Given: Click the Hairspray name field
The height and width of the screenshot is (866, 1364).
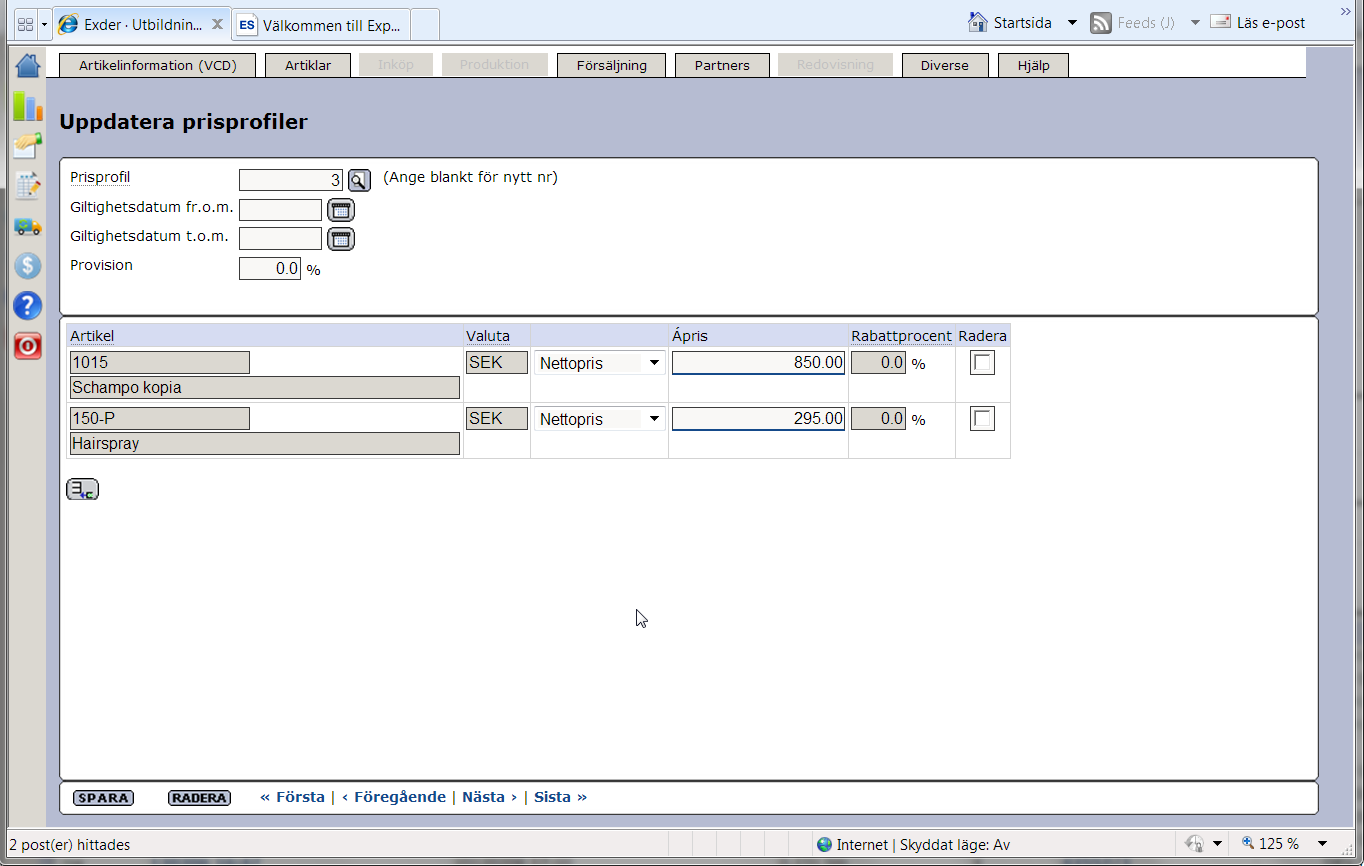Looking at the screenshot, I should (265, 443).
